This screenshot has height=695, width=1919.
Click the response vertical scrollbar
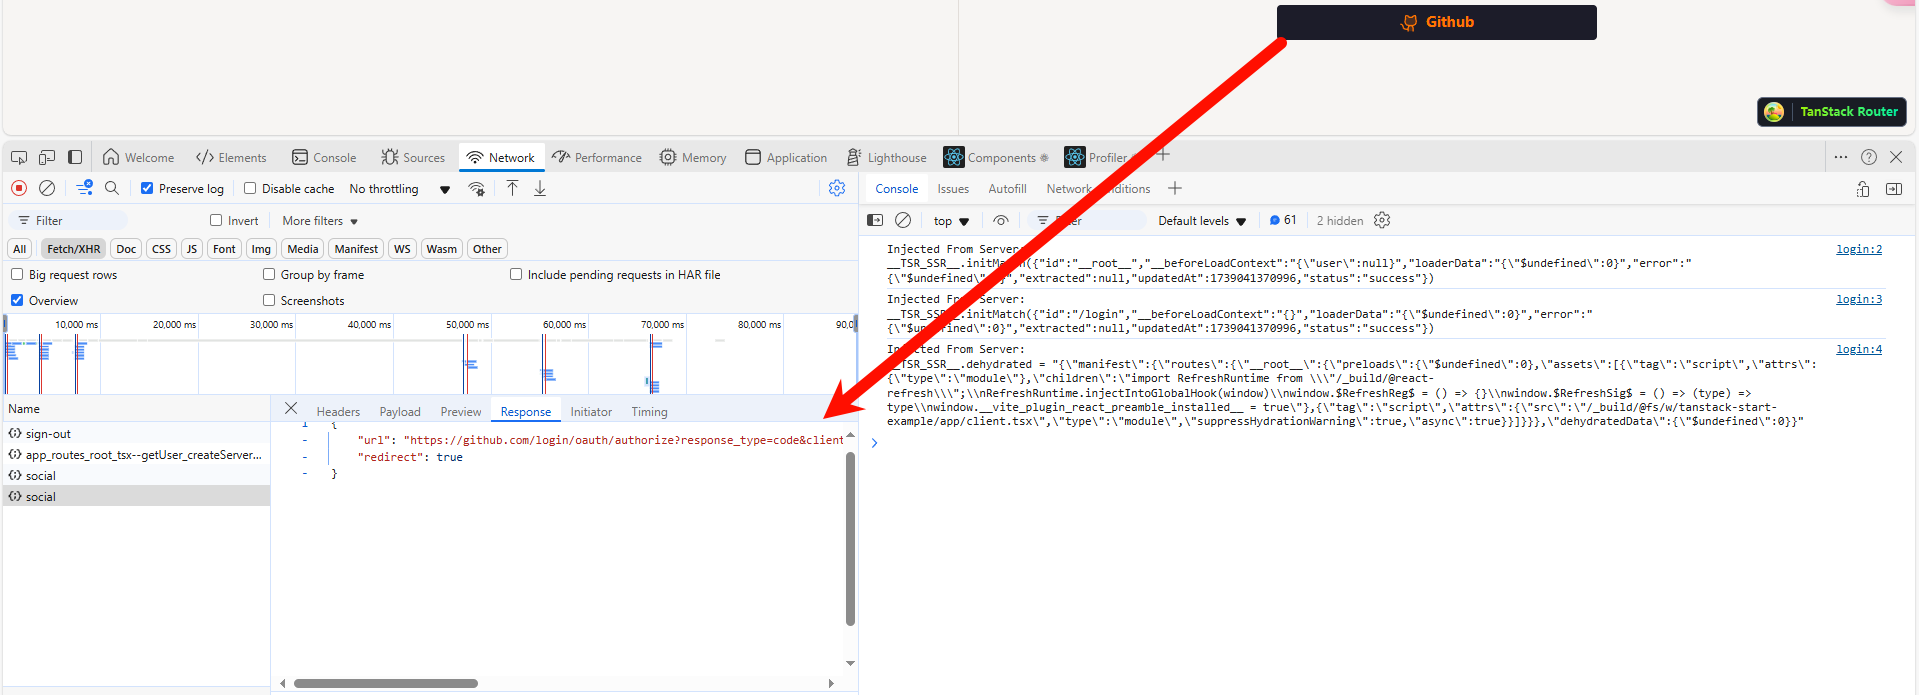(851, 539)
